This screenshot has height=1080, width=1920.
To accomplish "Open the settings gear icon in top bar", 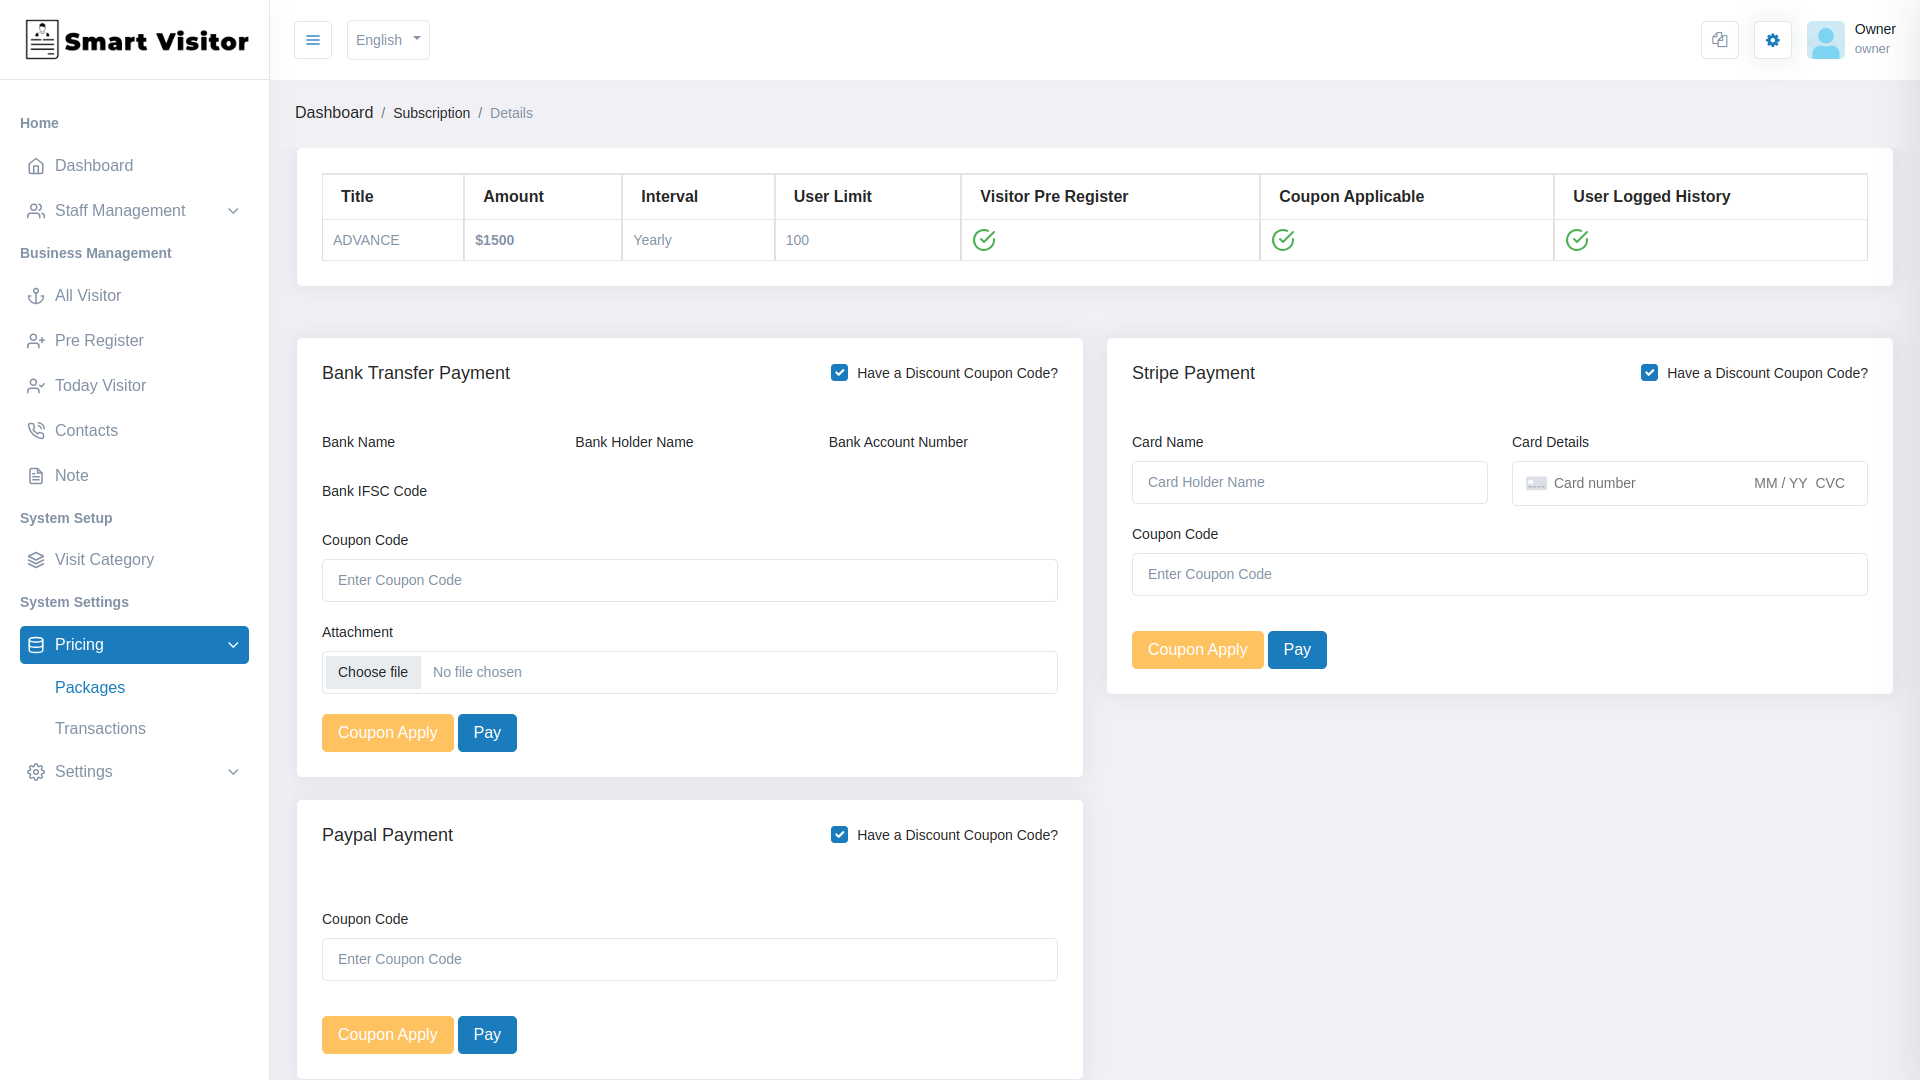I will click(1772, 40).
